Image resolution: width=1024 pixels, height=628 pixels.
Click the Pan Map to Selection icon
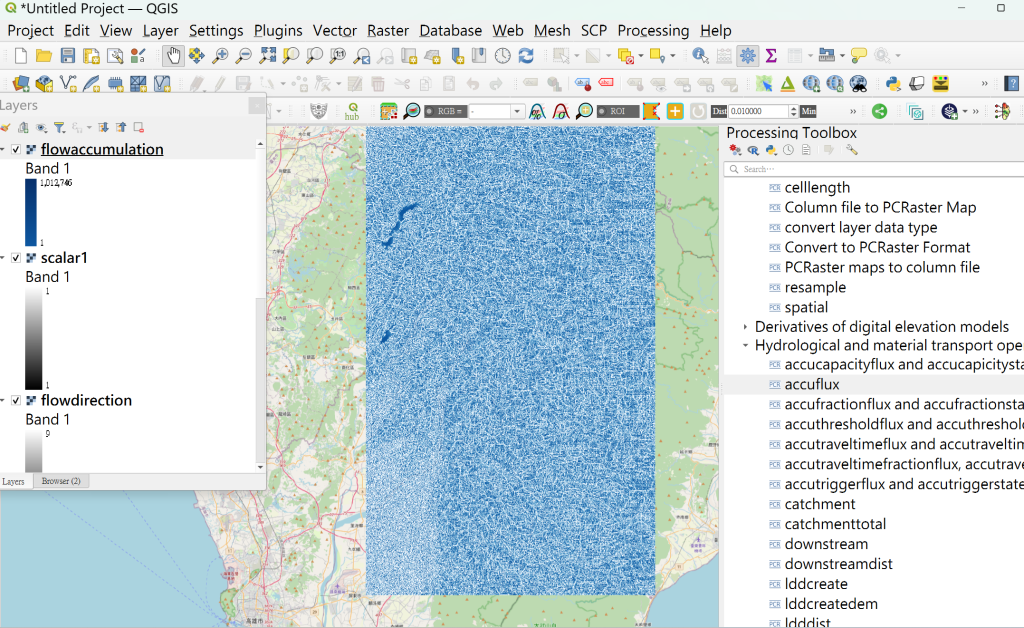[x=197, y=55]
